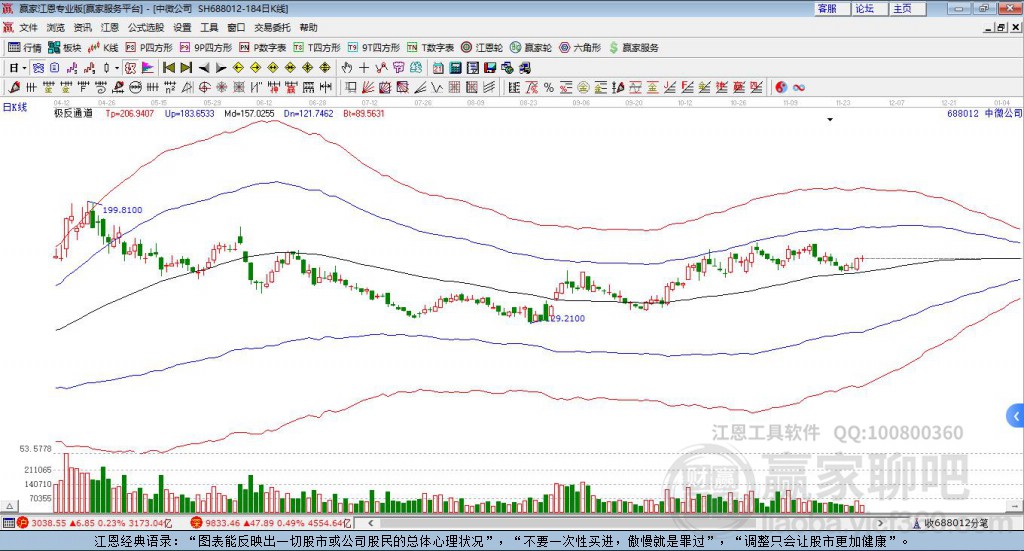Open the P数字表 tool

tap(263, 48)
